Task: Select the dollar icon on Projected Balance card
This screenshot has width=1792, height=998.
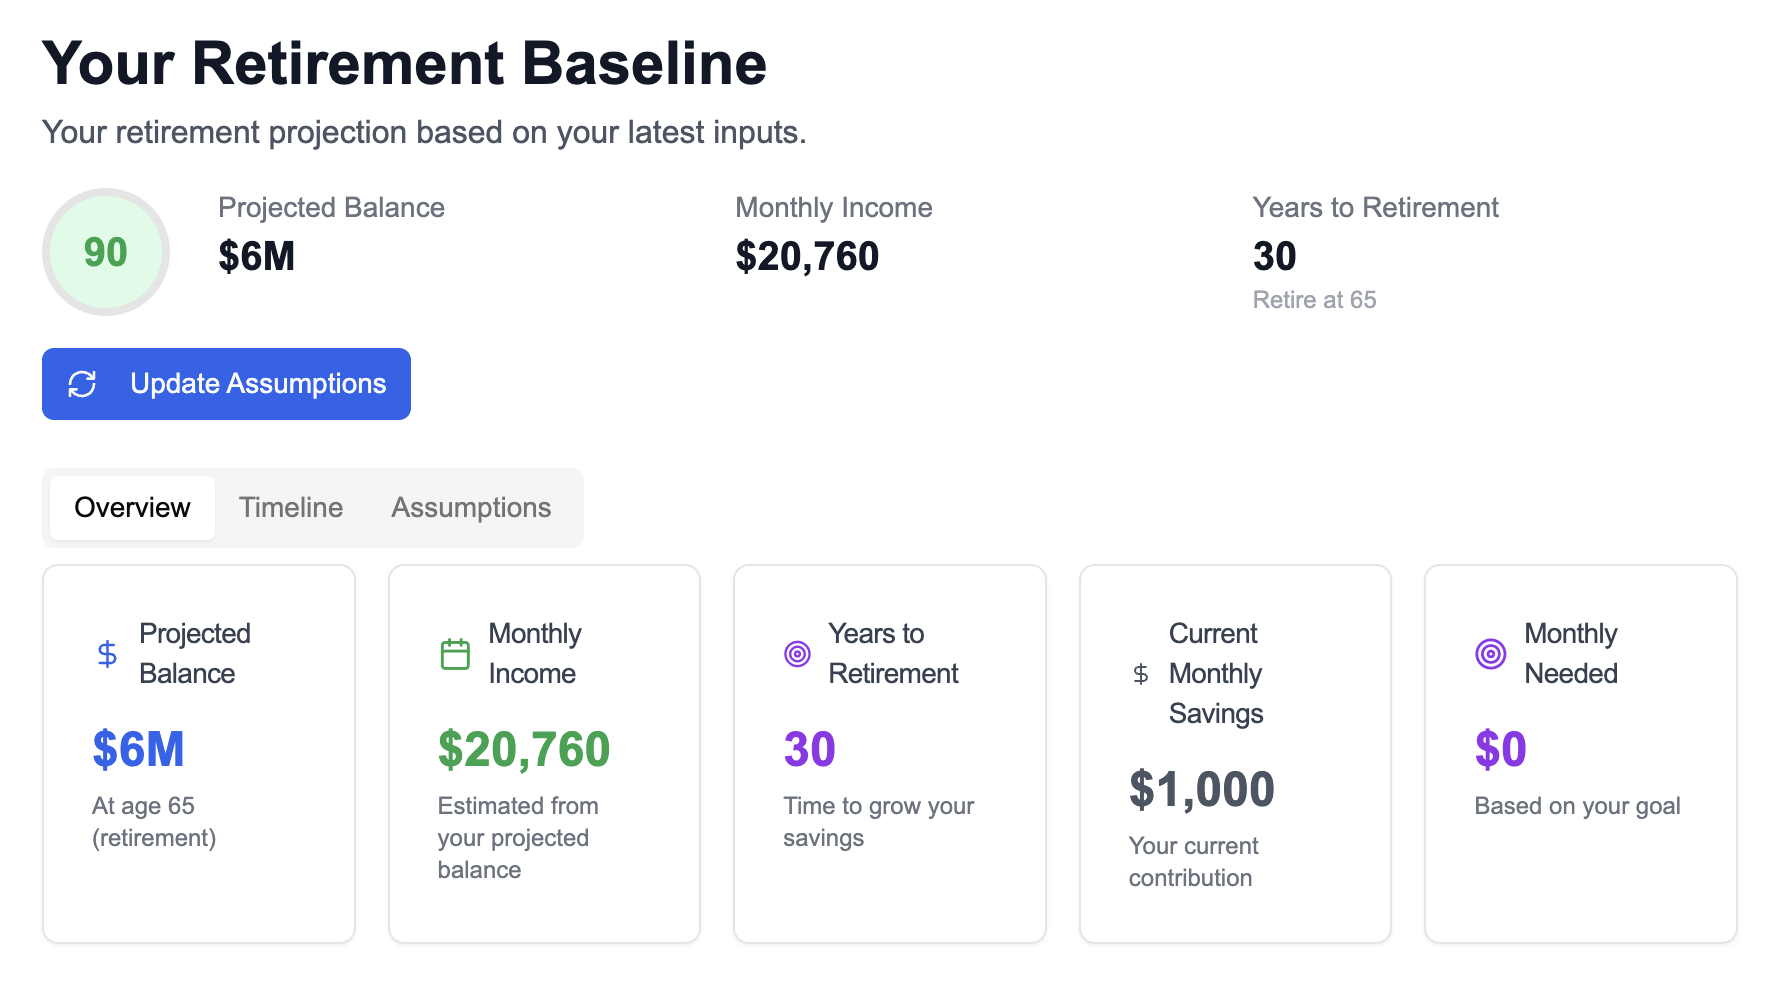Action: (x=105, y=653)
